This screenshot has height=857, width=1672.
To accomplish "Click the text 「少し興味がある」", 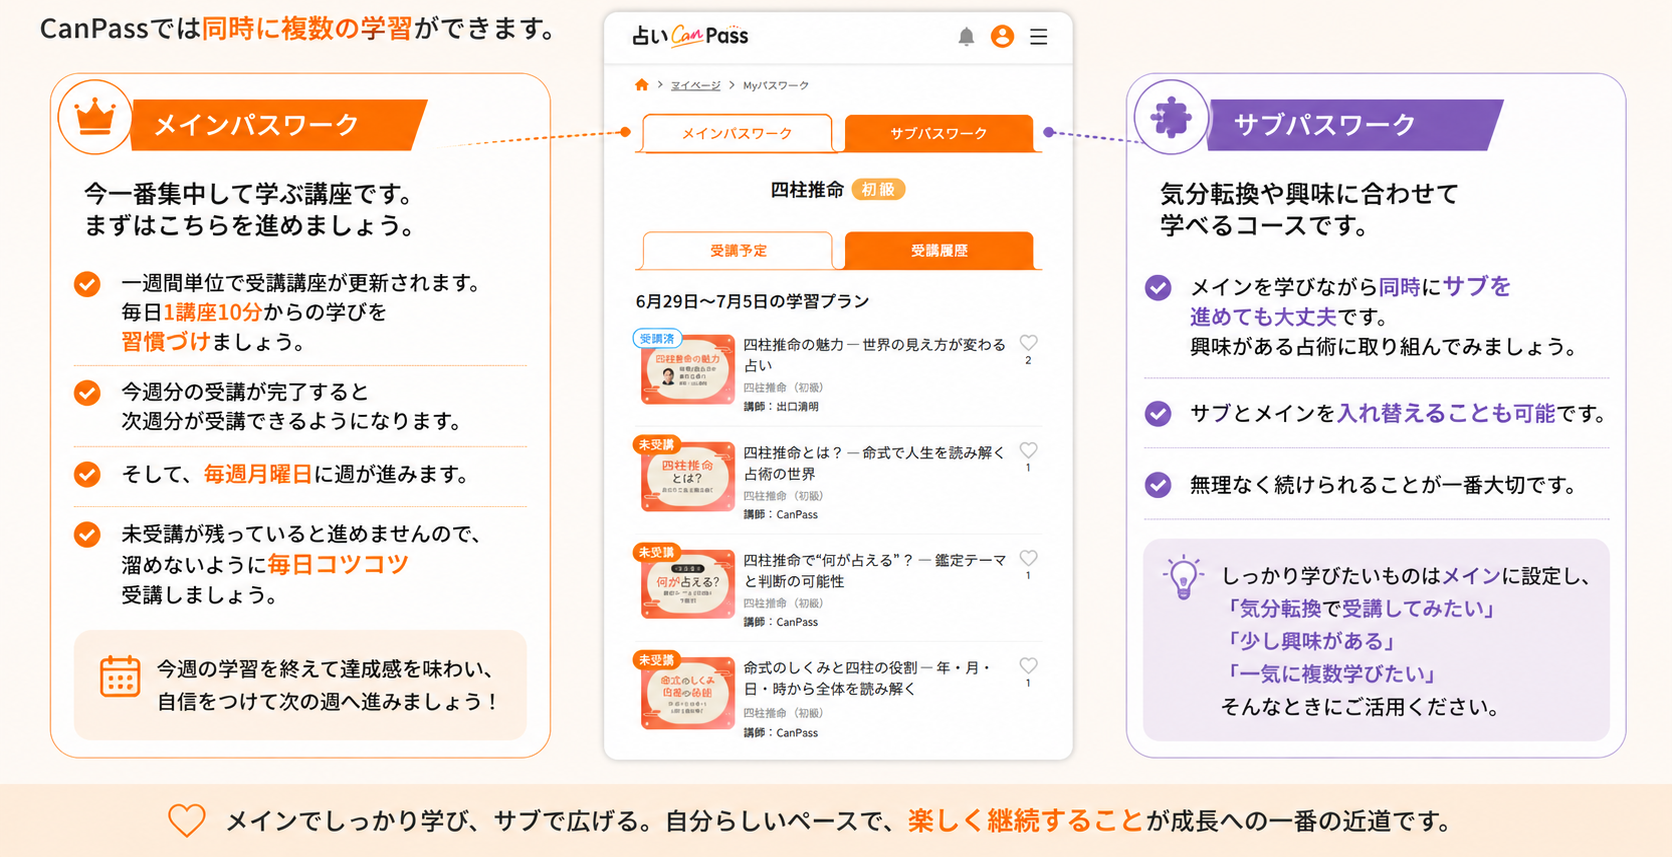I will click(1310, 641).
